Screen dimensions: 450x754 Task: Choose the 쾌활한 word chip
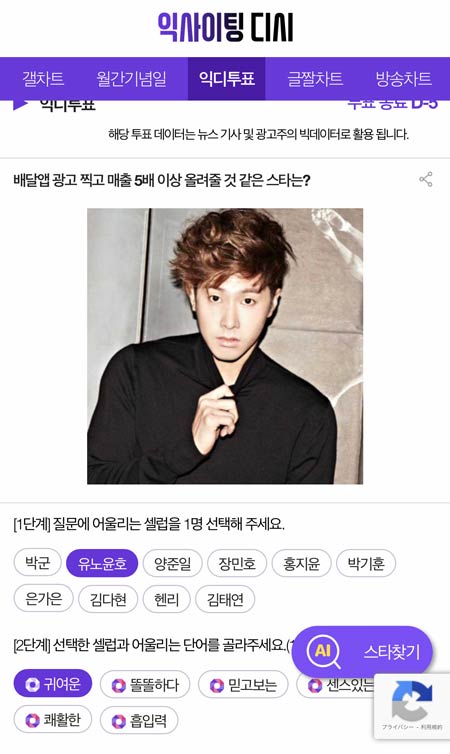click(x=52, y=720)
